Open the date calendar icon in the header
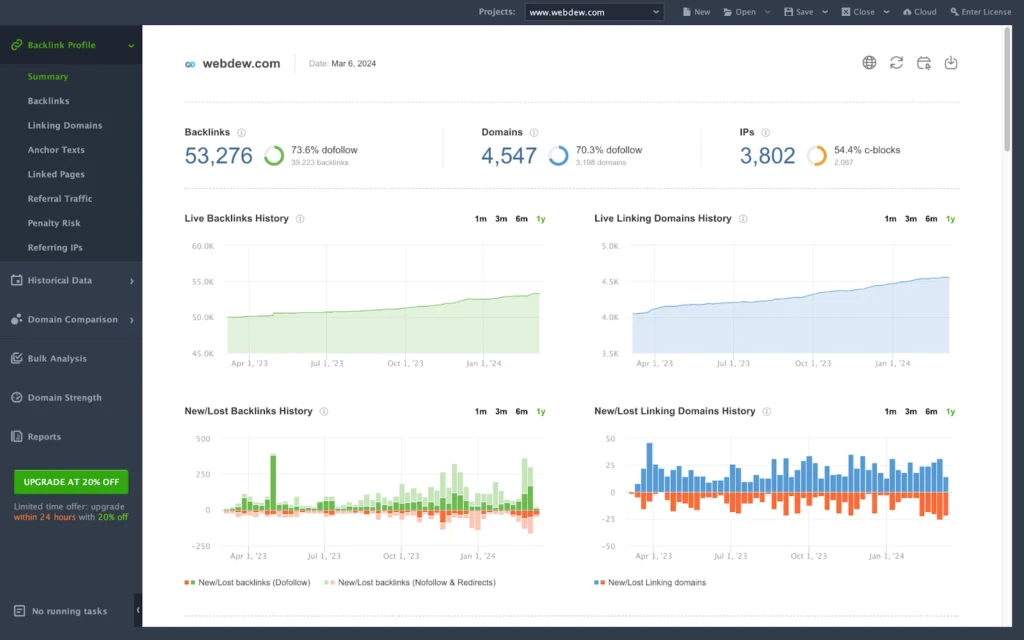Image resolution: width=1024 pixels, height=640 pixels. pyautogui.click(x=923, y=62)
